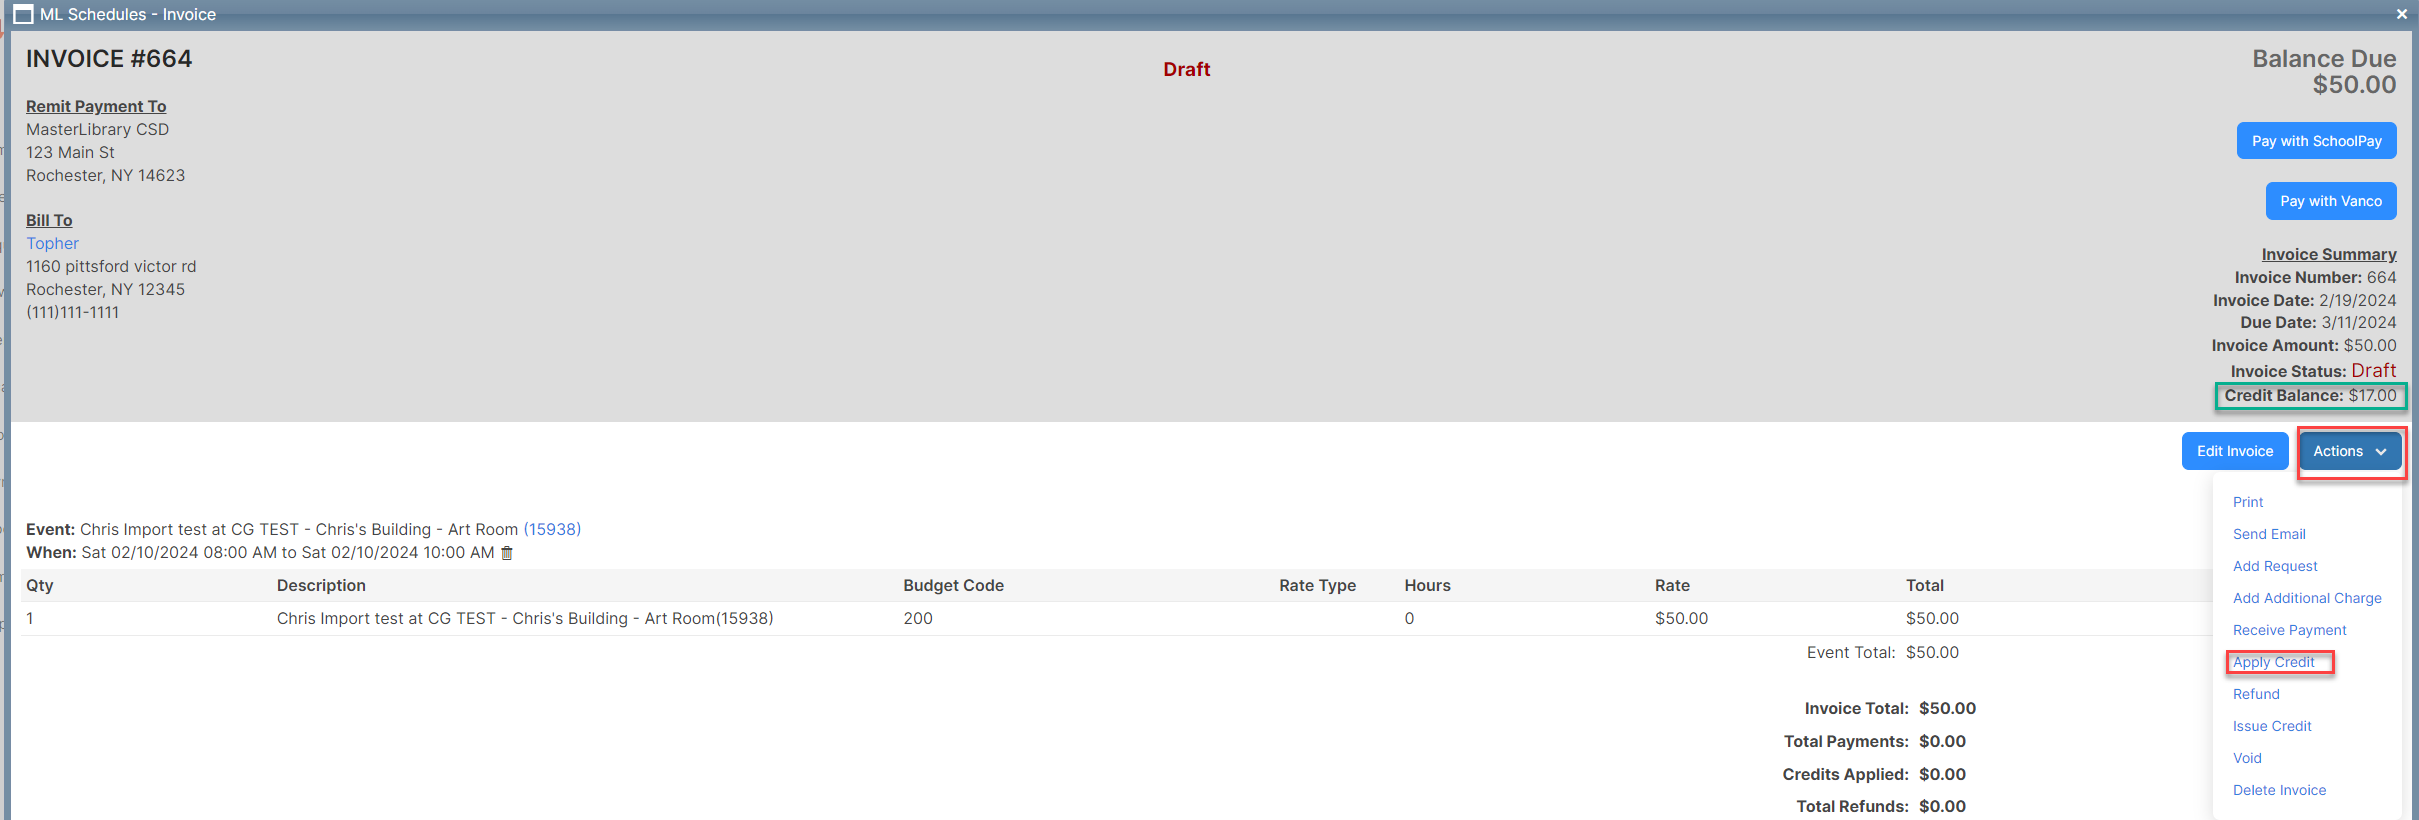Click the Credit Balance $17.00 text
Image resolution: width=2419 pixels, height=820 pixels.
point(2310,395)
